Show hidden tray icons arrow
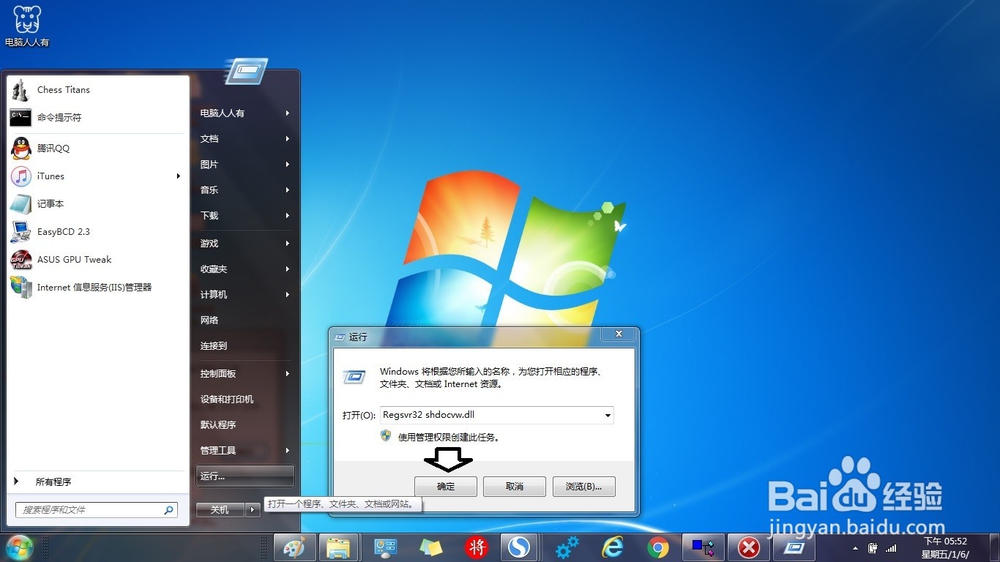Viewport: 1000px width, 562px height. [855, 549]
